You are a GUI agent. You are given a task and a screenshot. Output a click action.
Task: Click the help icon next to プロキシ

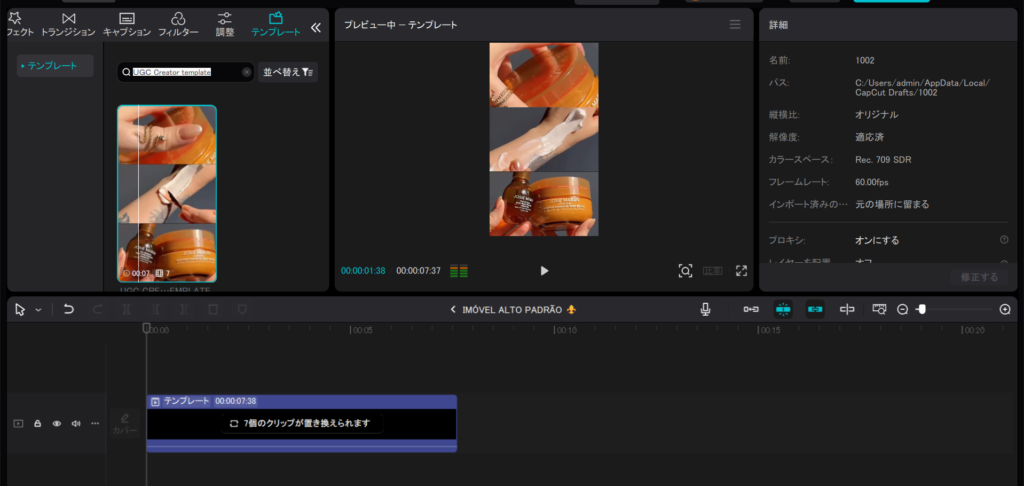click(x=1004, y=240)
